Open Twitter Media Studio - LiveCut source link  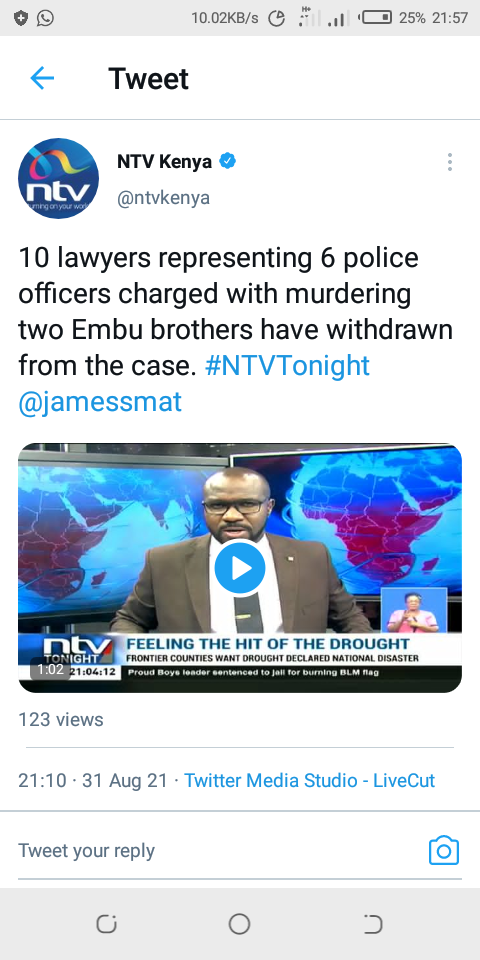[x=309, y=781]
